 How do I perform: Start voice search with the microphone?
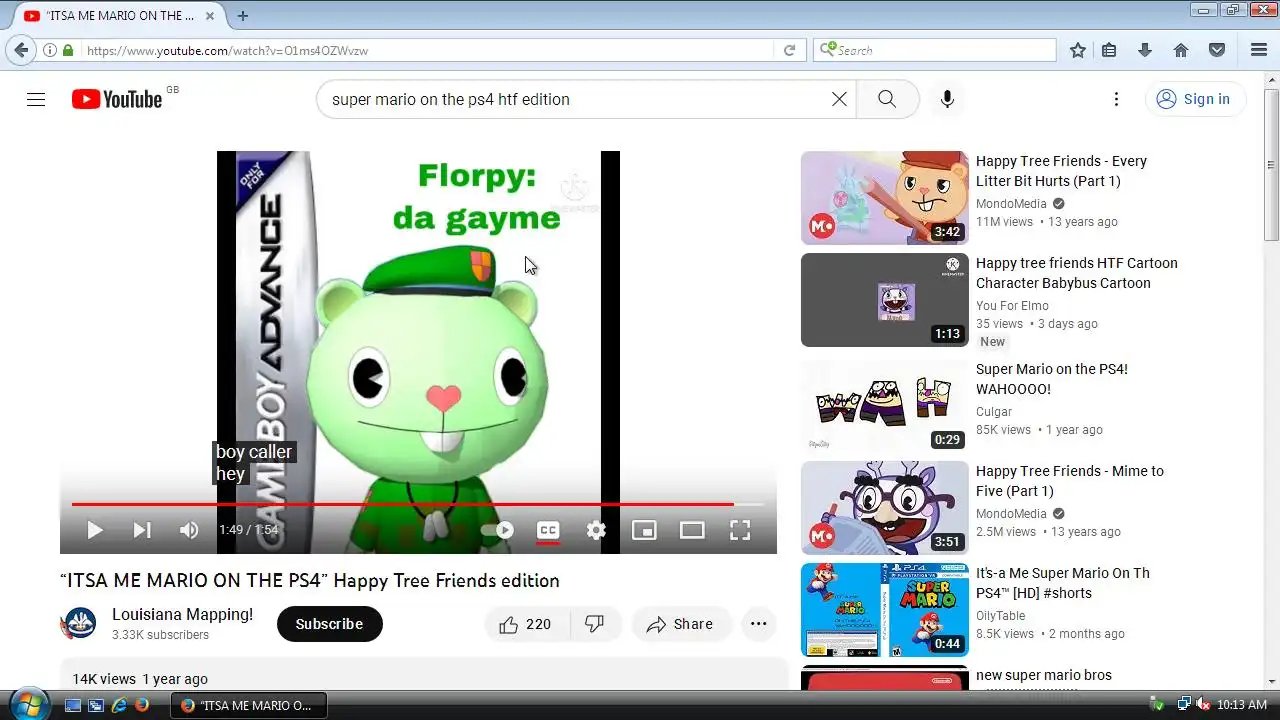947,99
